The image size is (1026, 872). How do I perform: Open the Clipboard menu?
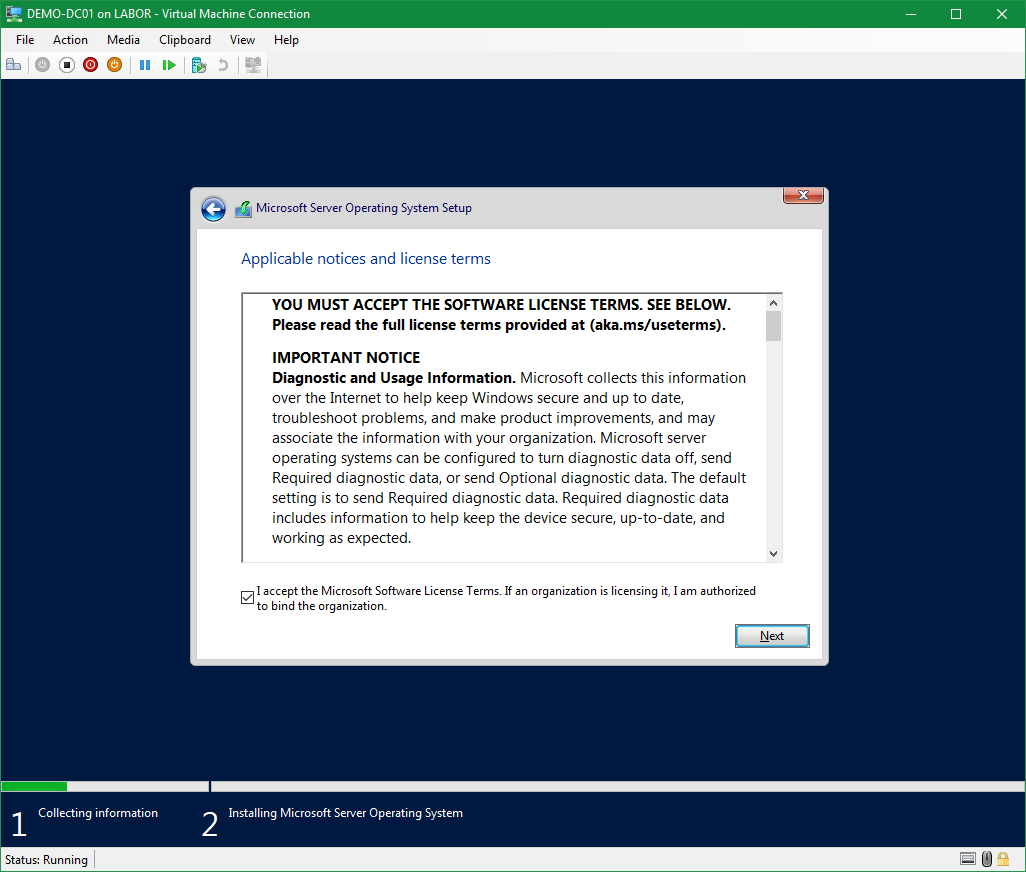185,40
